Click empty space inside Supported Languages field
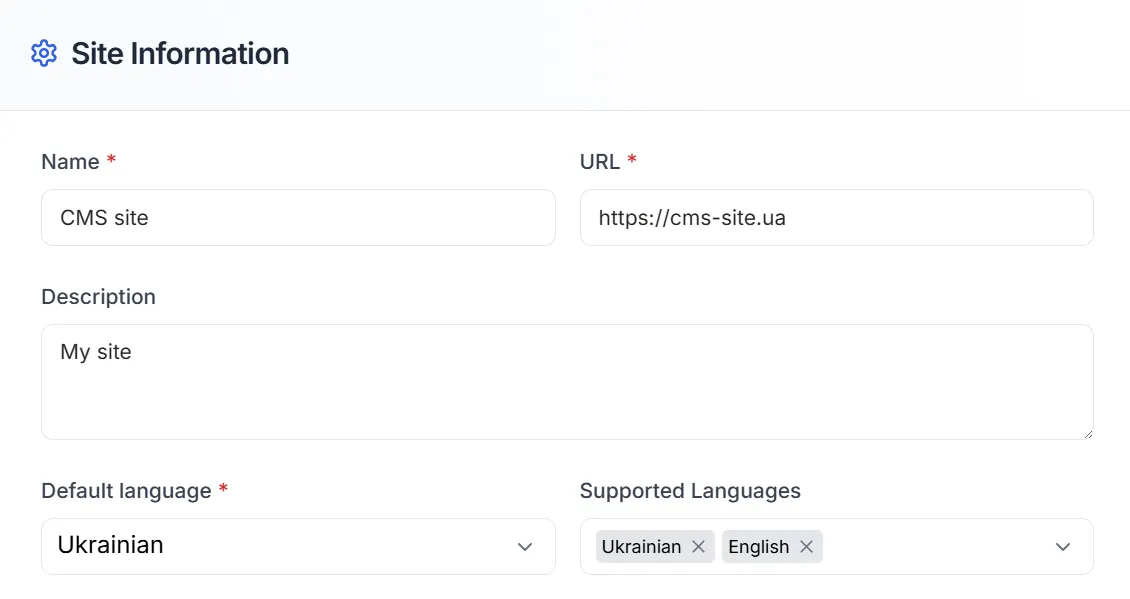Image resolution: width=1130 pixels, height=599 pixels. [x=937, y=546]
